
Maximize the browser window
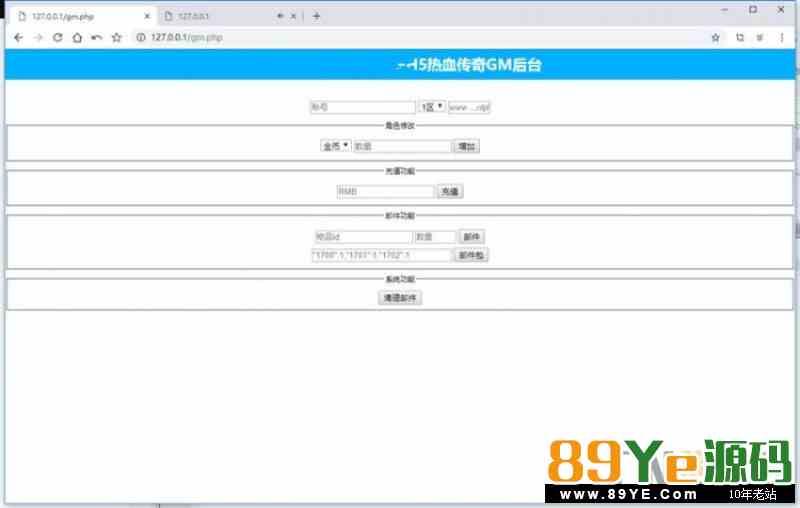click(753, 10)
